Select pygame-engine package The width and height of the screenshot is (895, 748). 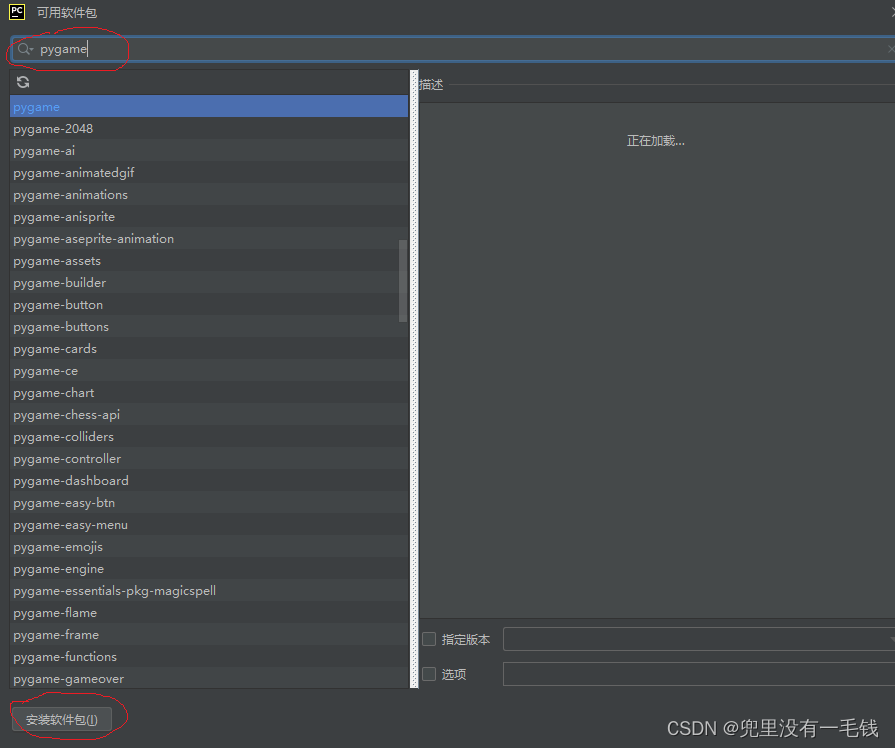tap(209, 569)
